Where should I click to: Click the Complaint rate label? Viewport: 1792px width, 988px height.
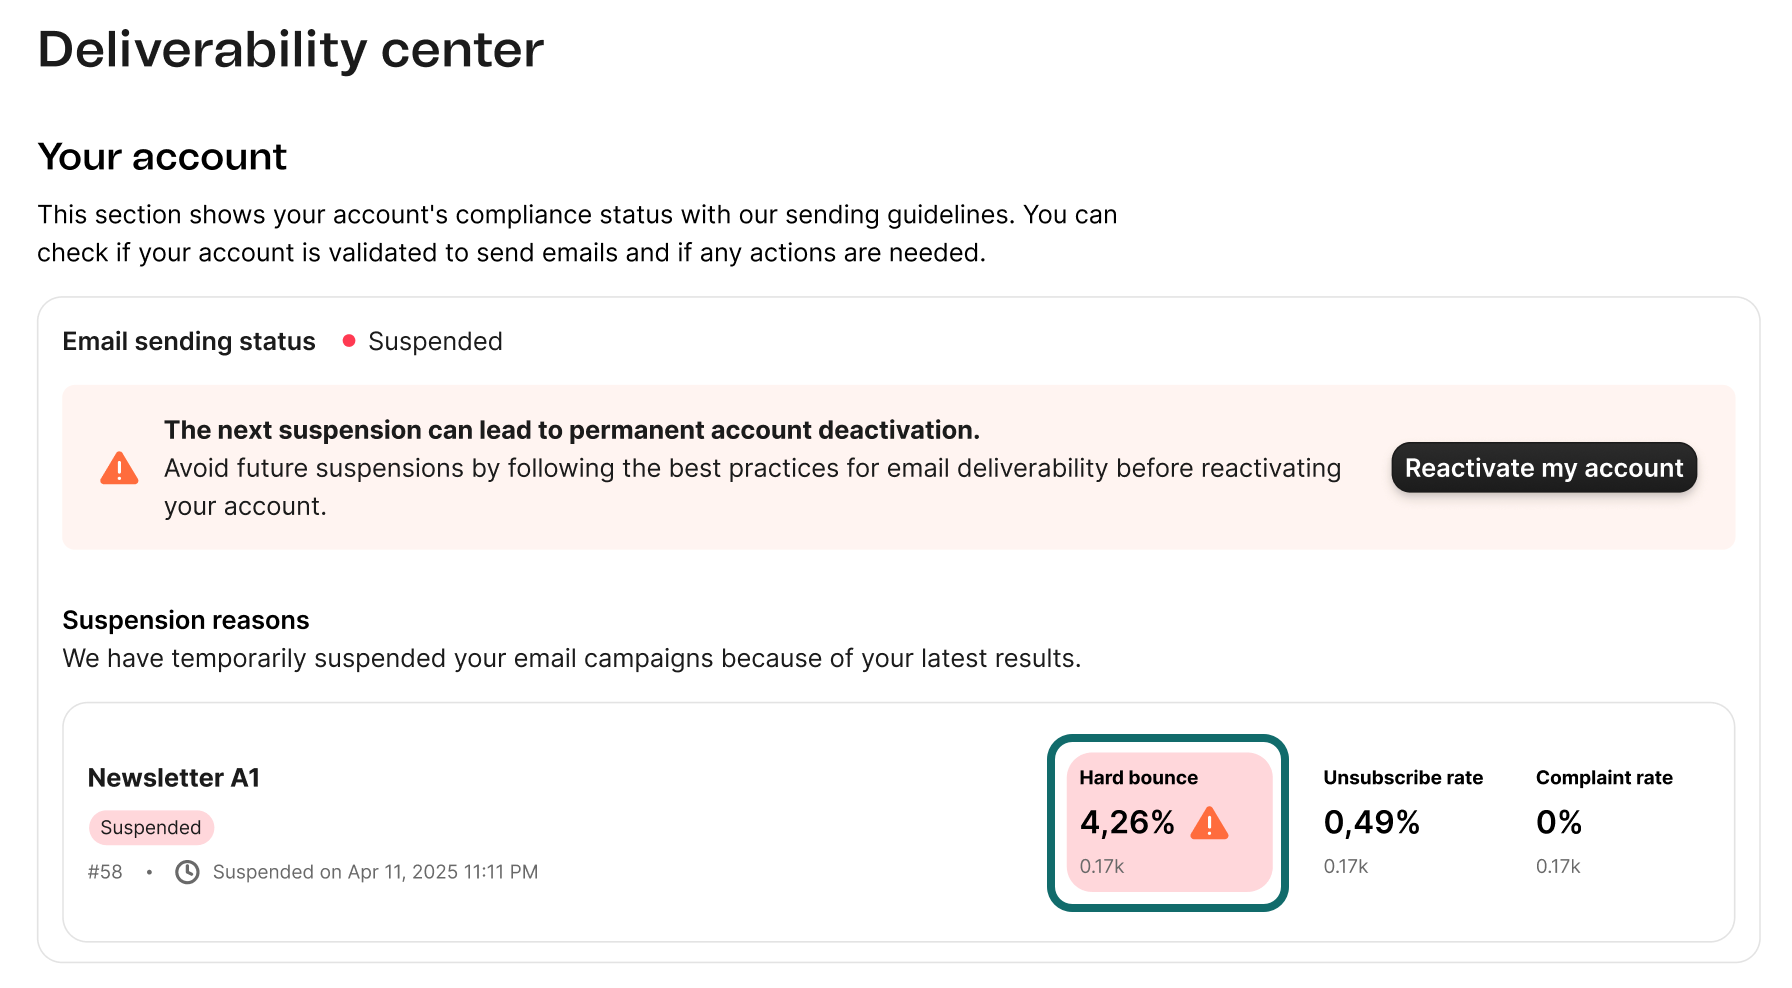tap(1604, 778)
